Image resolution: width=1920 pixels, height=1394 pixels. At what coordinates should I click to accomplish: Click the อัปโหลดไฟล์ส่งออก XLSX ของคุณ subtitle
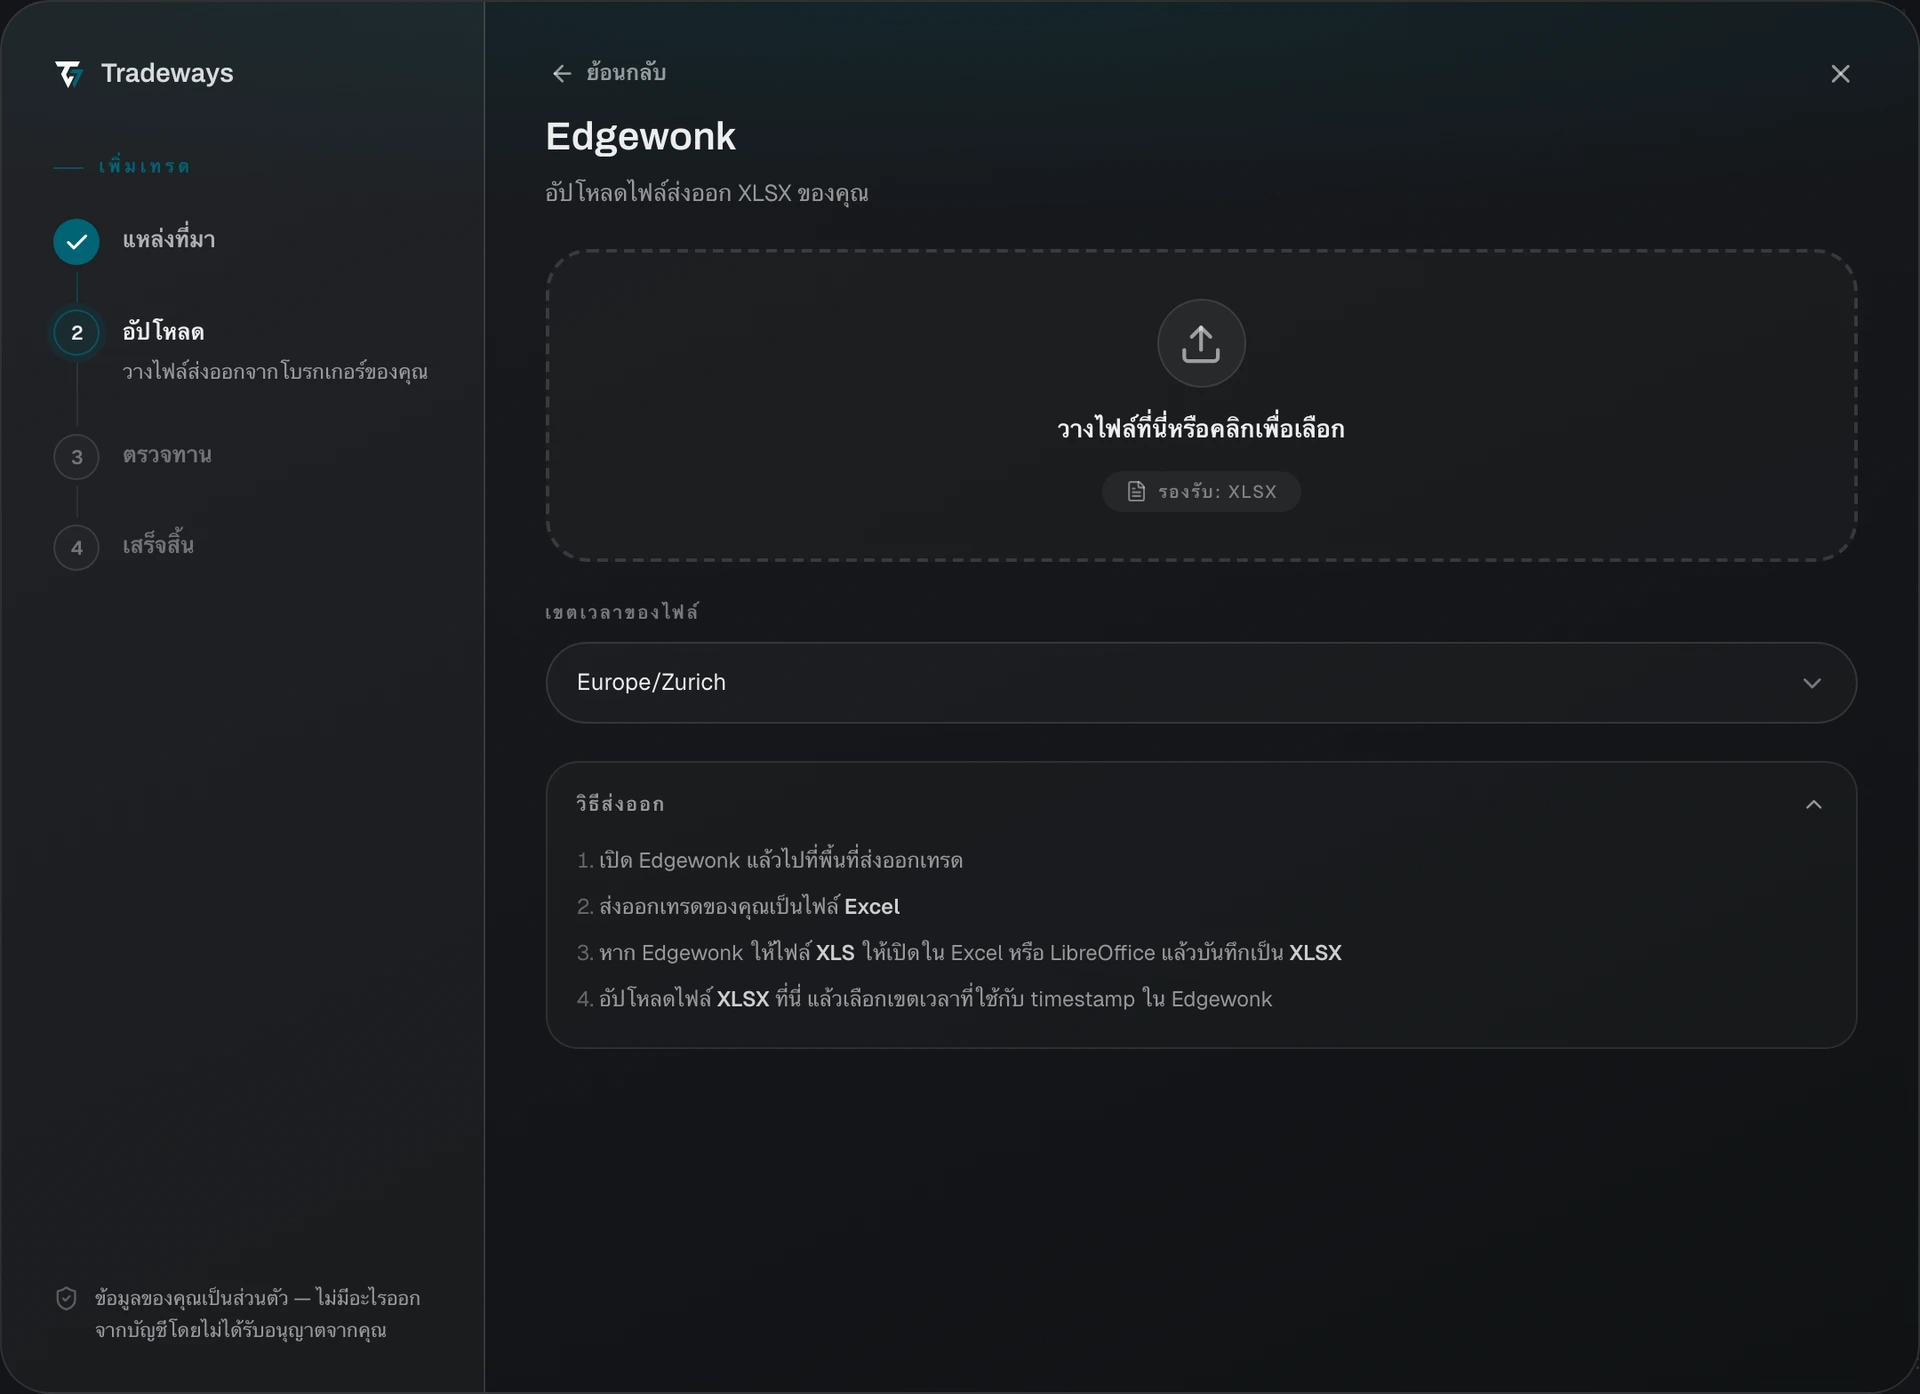click(707, 193)
